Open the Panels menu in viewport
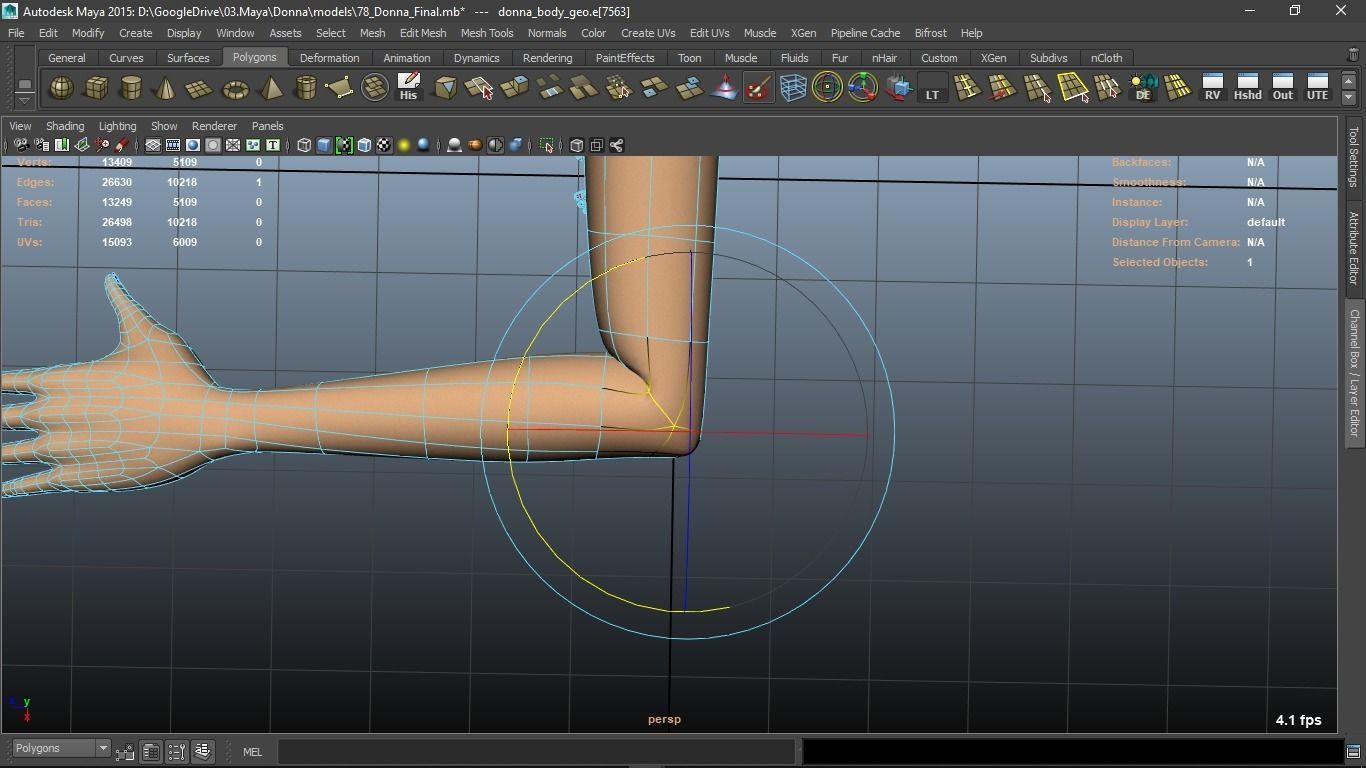This screenshot has width=1366, height=768. pyautogui.click(x=267, y=126)
